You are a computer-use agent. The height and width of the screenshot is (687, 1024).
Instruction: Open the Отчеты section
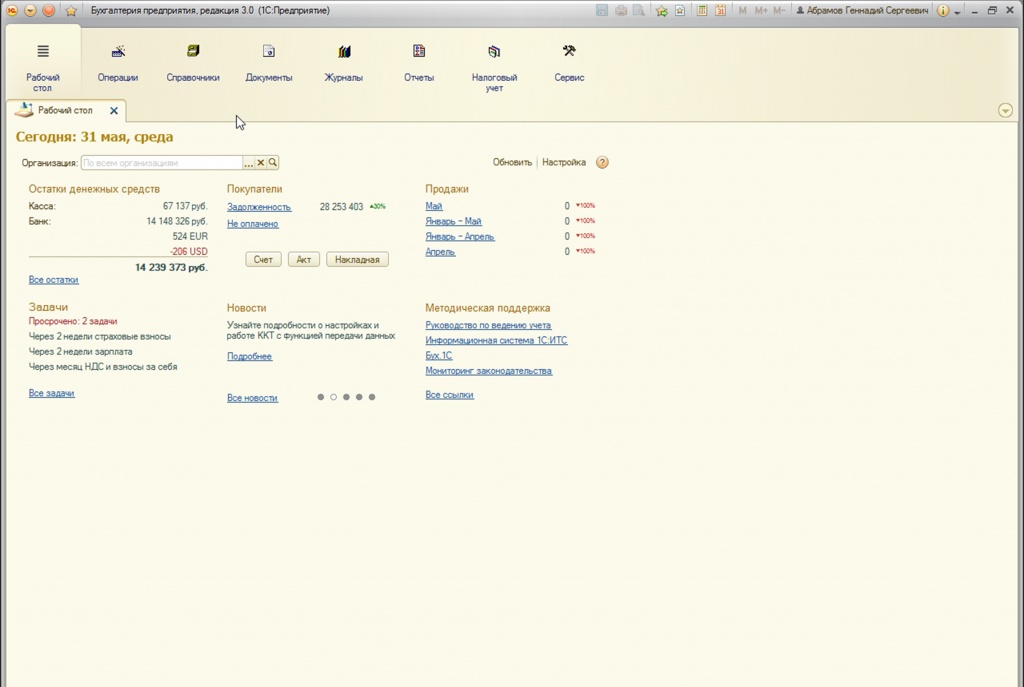click(419, 65)
